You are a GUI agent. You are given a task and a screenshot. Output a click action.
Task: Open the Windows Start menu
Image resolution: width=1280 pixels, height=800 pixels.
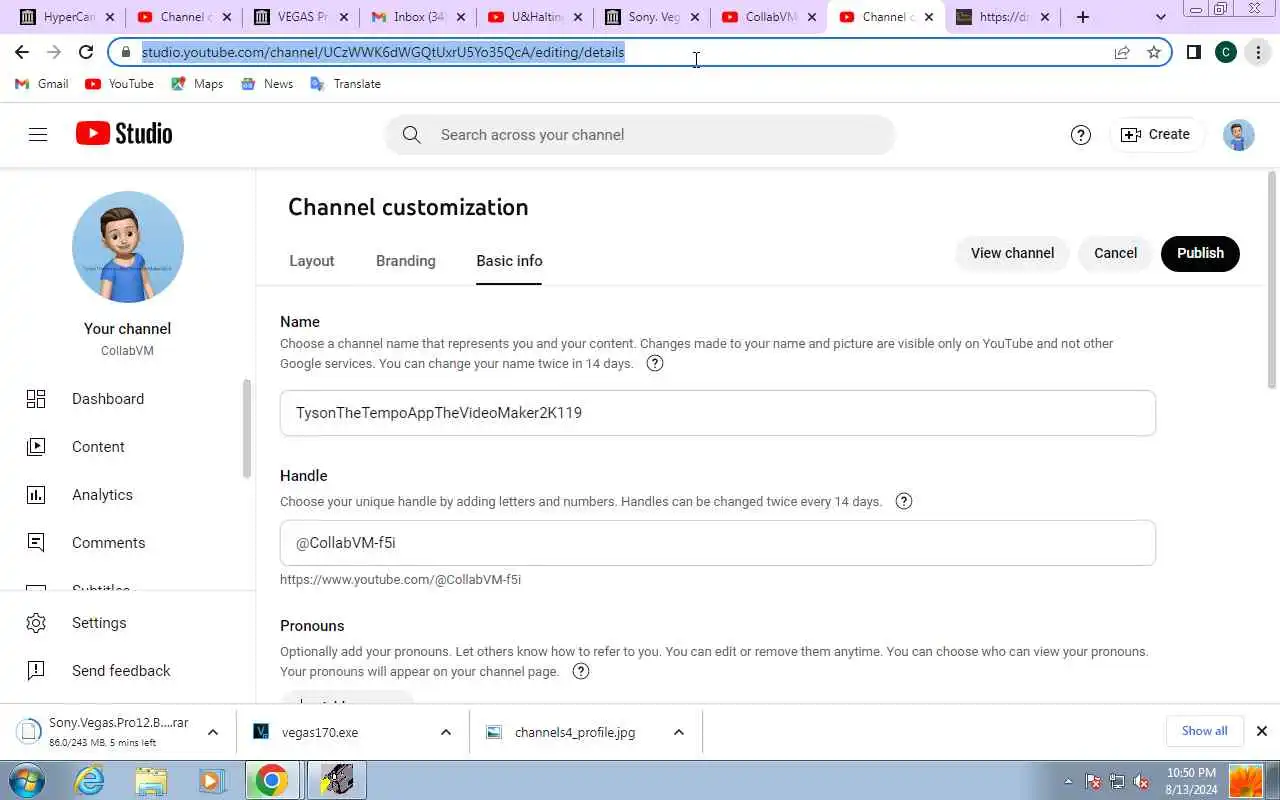(26, 780)
